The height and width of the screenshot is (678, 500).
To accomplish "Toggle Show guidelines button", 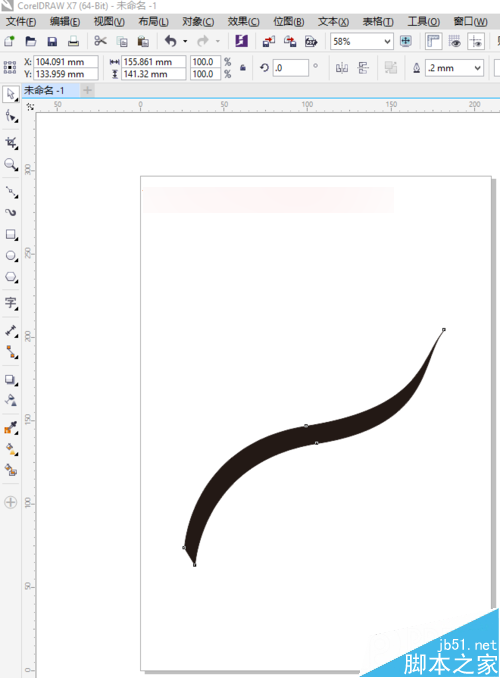I will [476, 42].
